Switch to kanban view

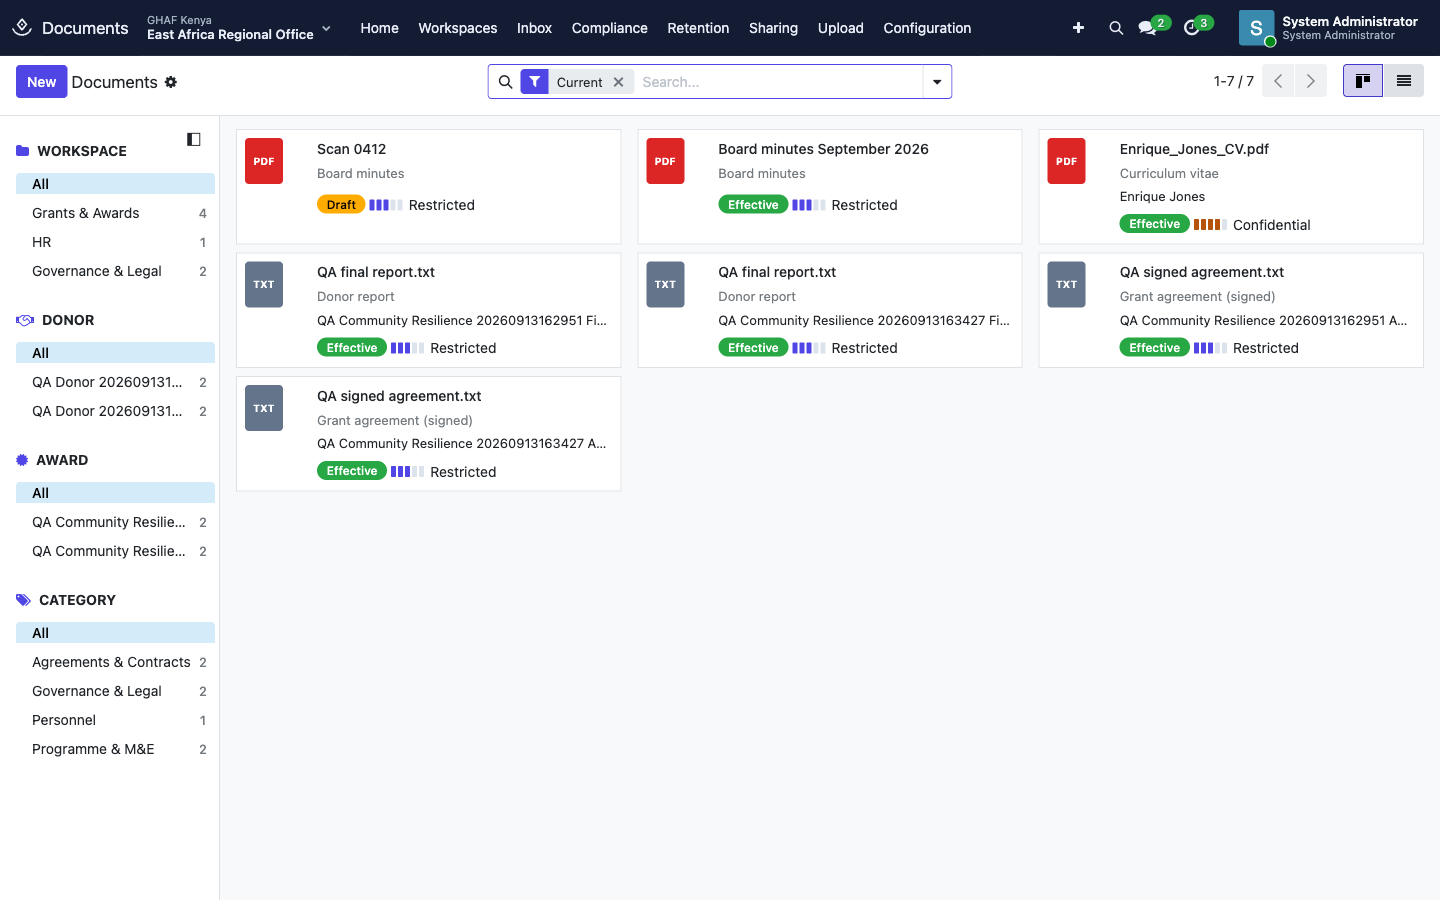1363,81
